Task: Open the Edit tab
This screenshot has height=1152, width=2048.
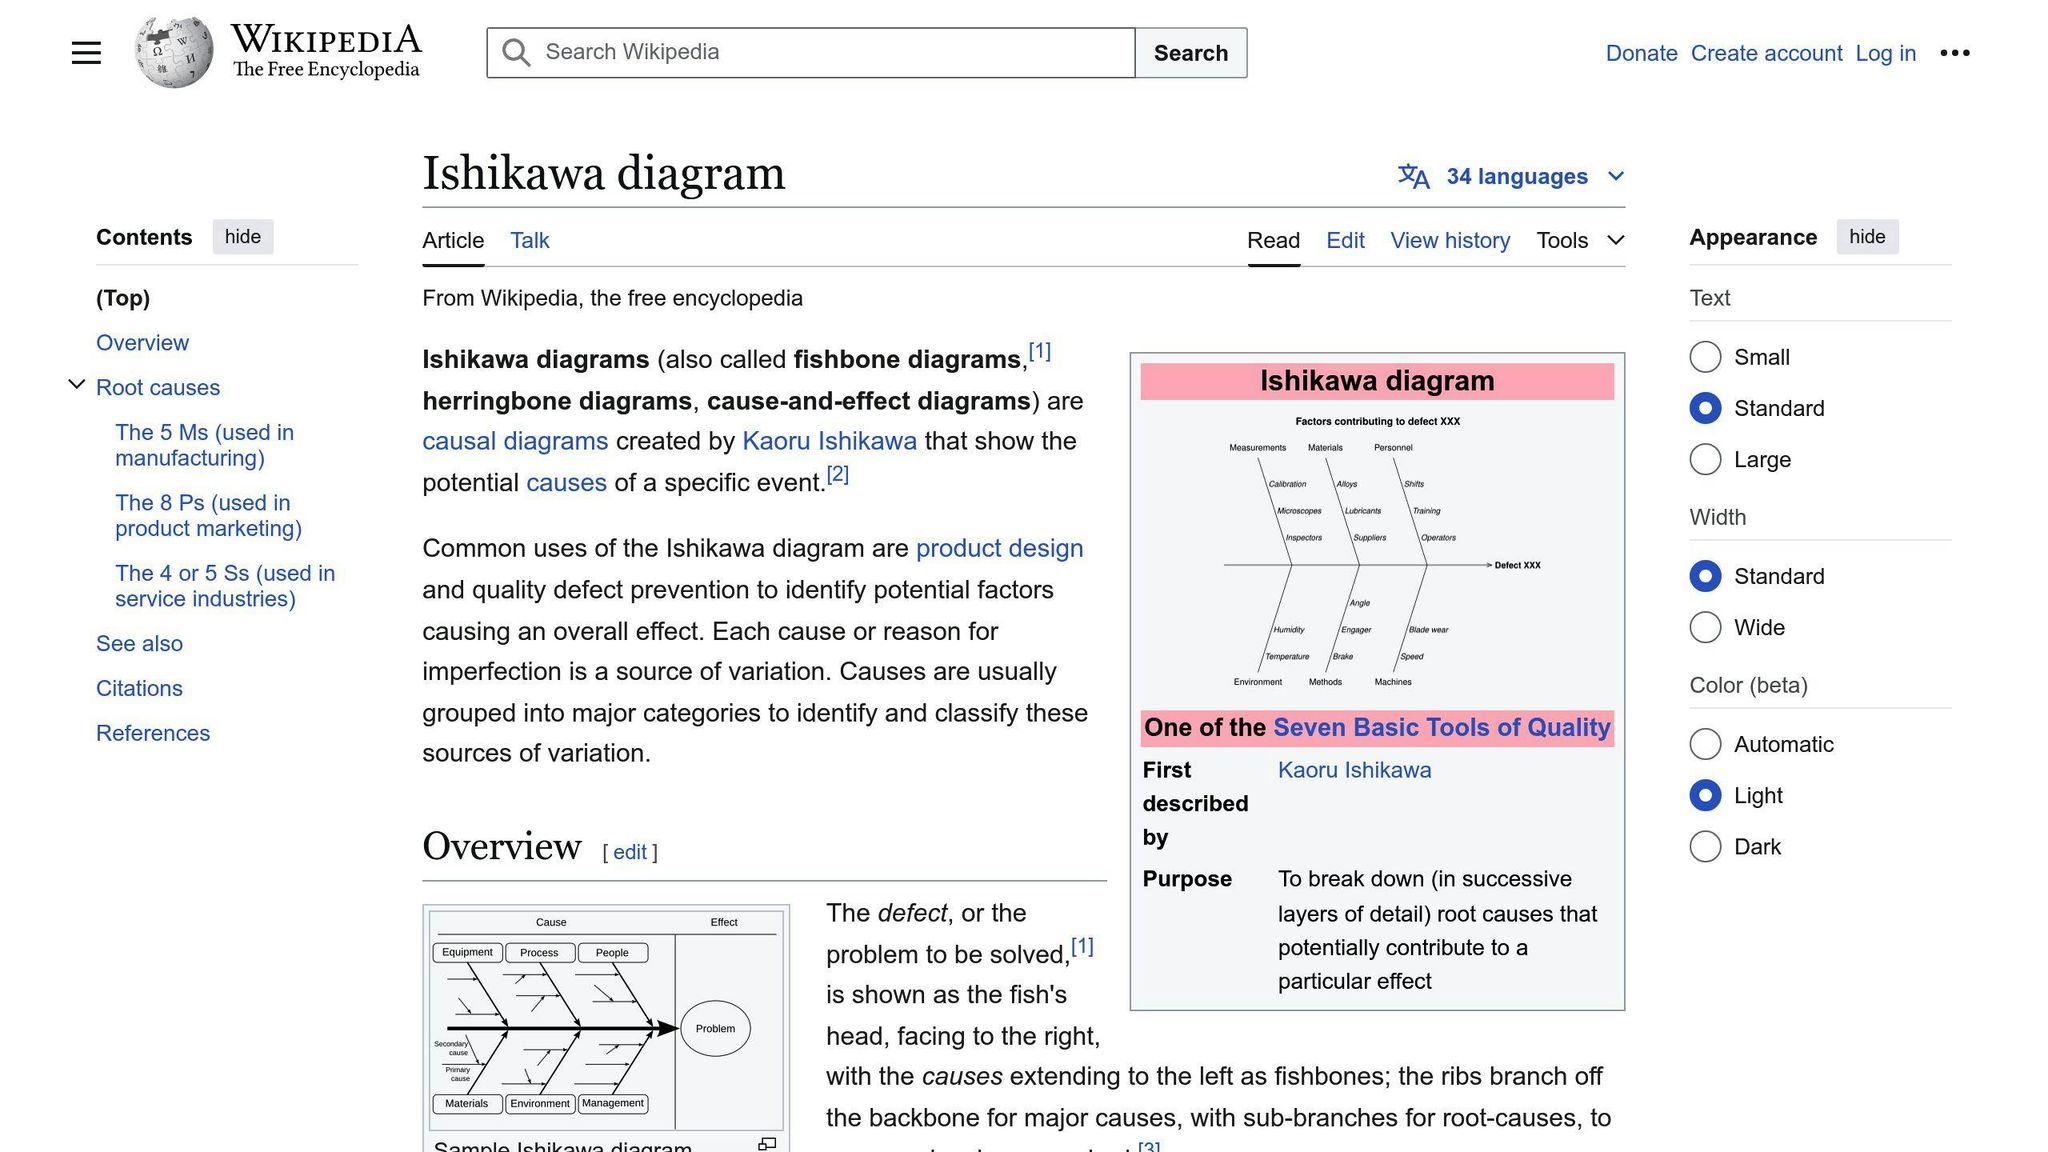Action: (1345, 240)
